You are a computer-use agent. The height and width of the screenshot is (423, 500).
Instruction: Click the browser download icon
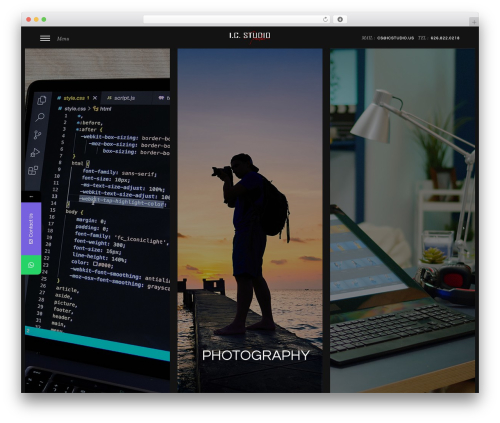pos(340,19)
